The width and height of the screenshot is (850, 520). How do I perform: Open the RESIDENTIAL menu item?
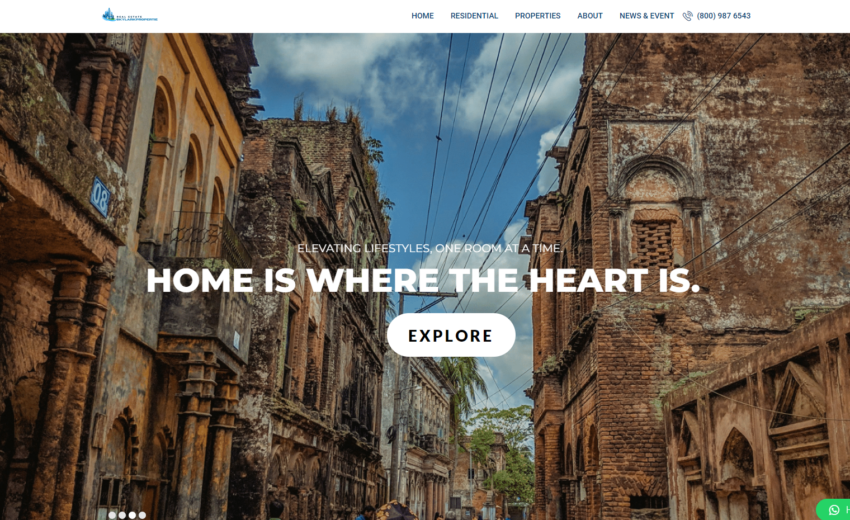(474, 16)
